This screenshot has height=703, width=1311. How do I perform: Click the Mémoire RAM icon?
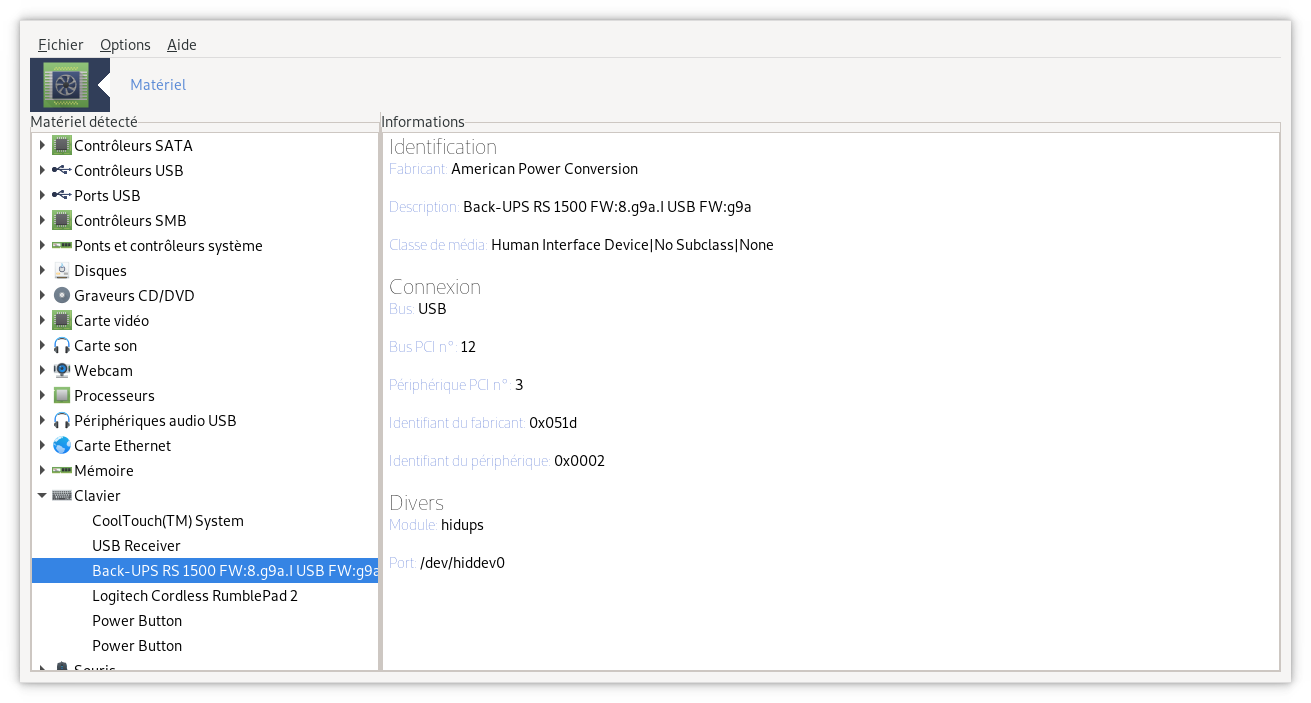pyautogui.click(x=62, y=471)
